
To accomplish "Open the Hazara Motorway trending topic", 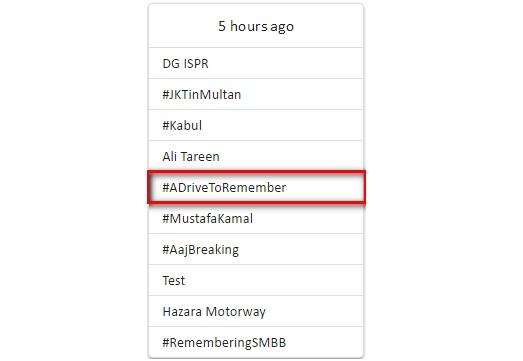I will point(256,312).
